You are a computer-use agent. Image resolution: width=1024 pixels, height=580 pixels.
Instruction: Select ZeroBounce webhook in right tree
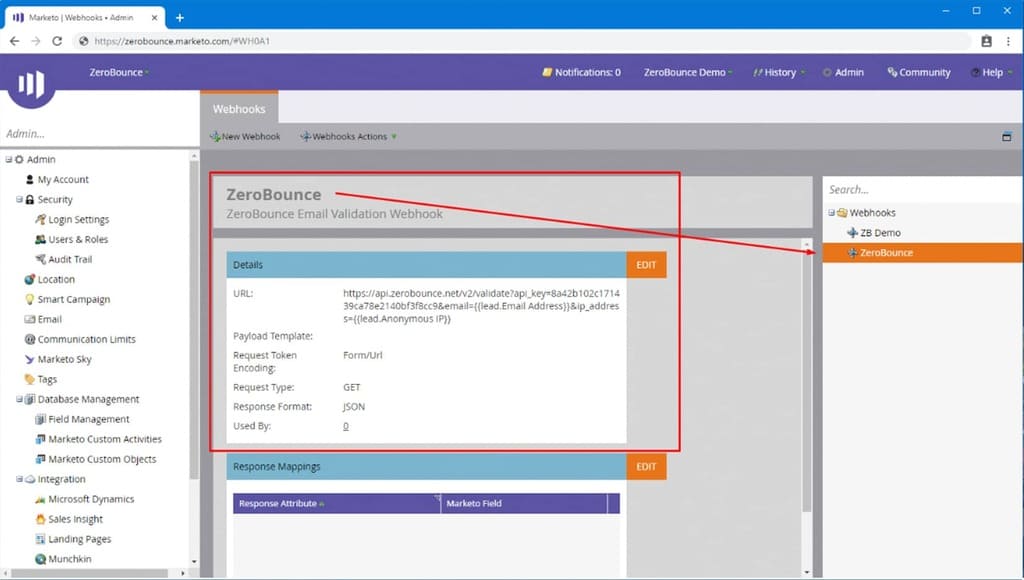(x=922, y=253)
